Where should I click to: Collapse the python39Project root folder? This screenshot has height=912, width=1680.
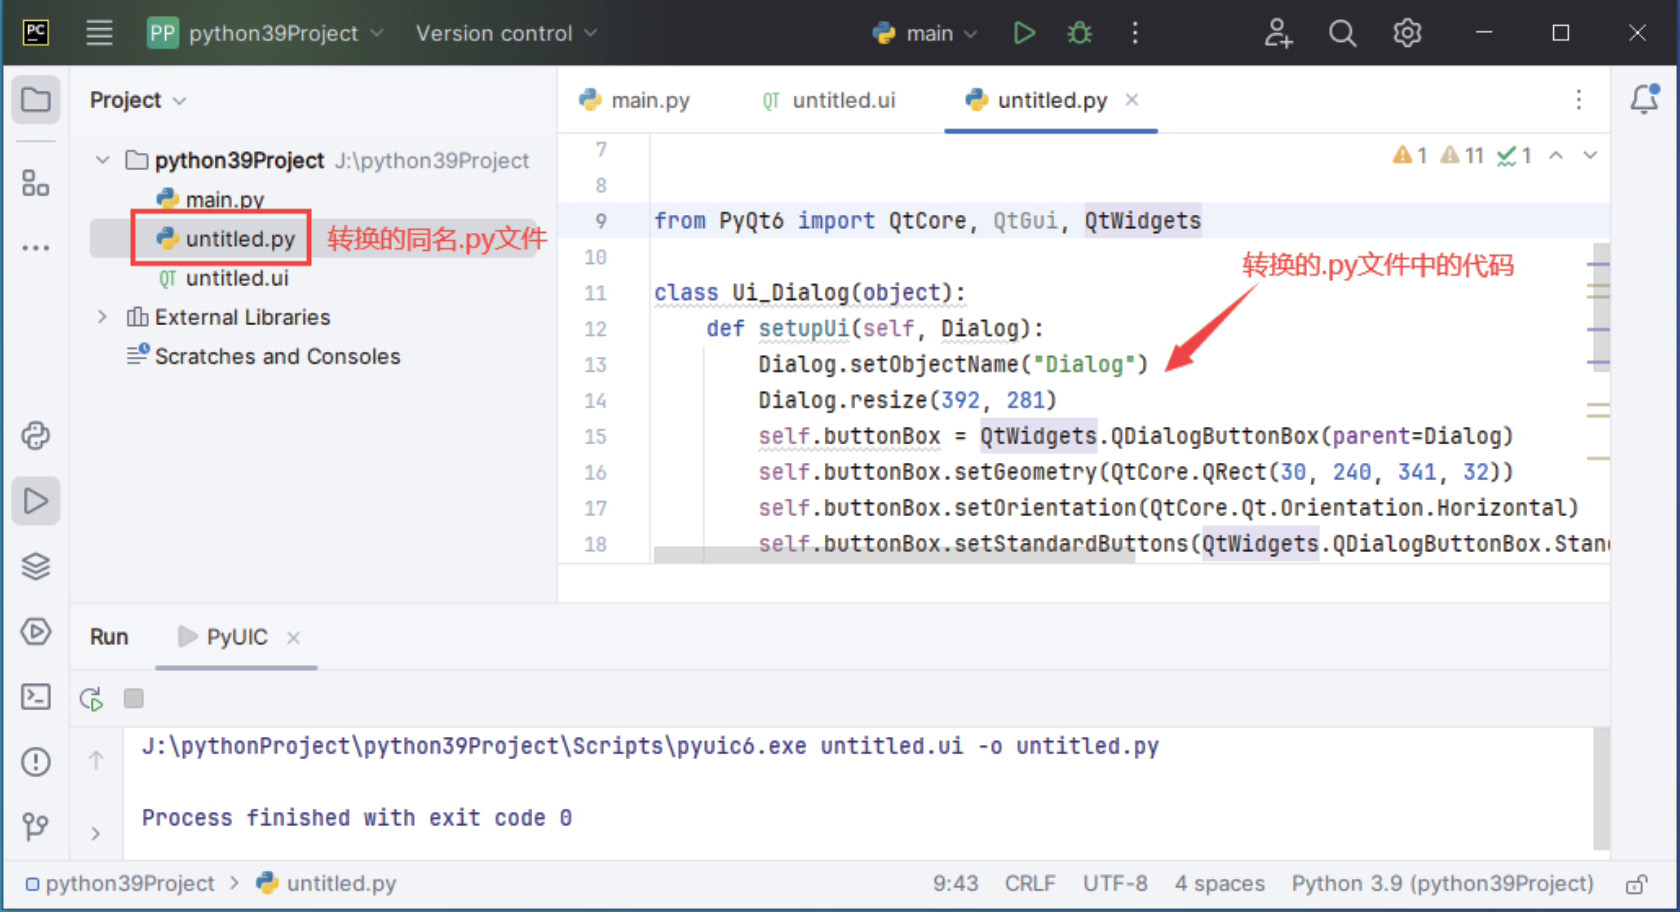(102, 160)
